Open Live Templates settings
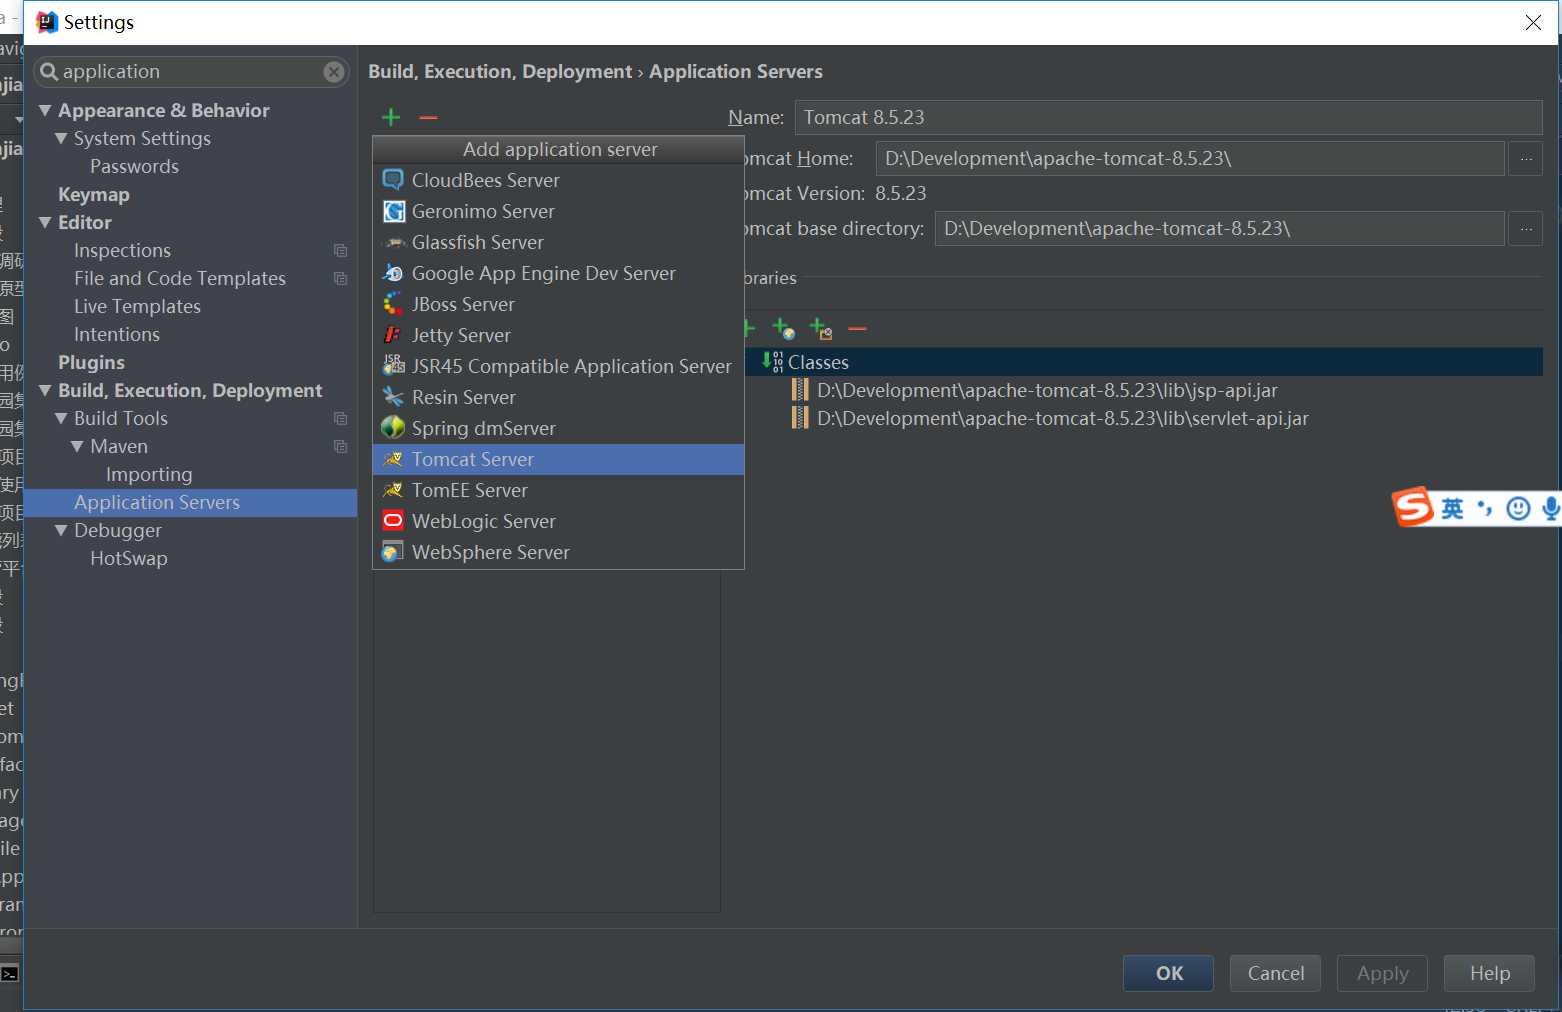Screen dimensions: 1562x1012 coord(137,306)
